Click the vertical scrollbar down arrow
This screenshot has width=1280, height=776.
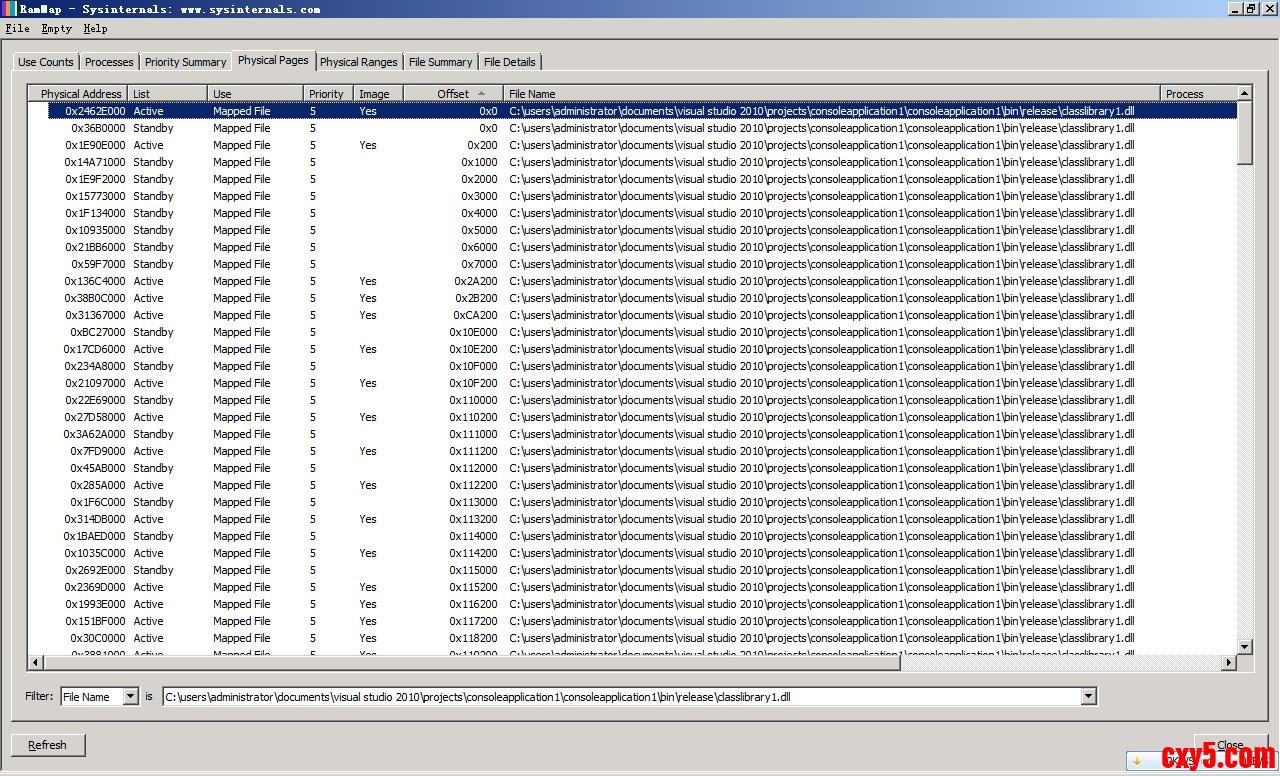click(x=1244, y=647)
